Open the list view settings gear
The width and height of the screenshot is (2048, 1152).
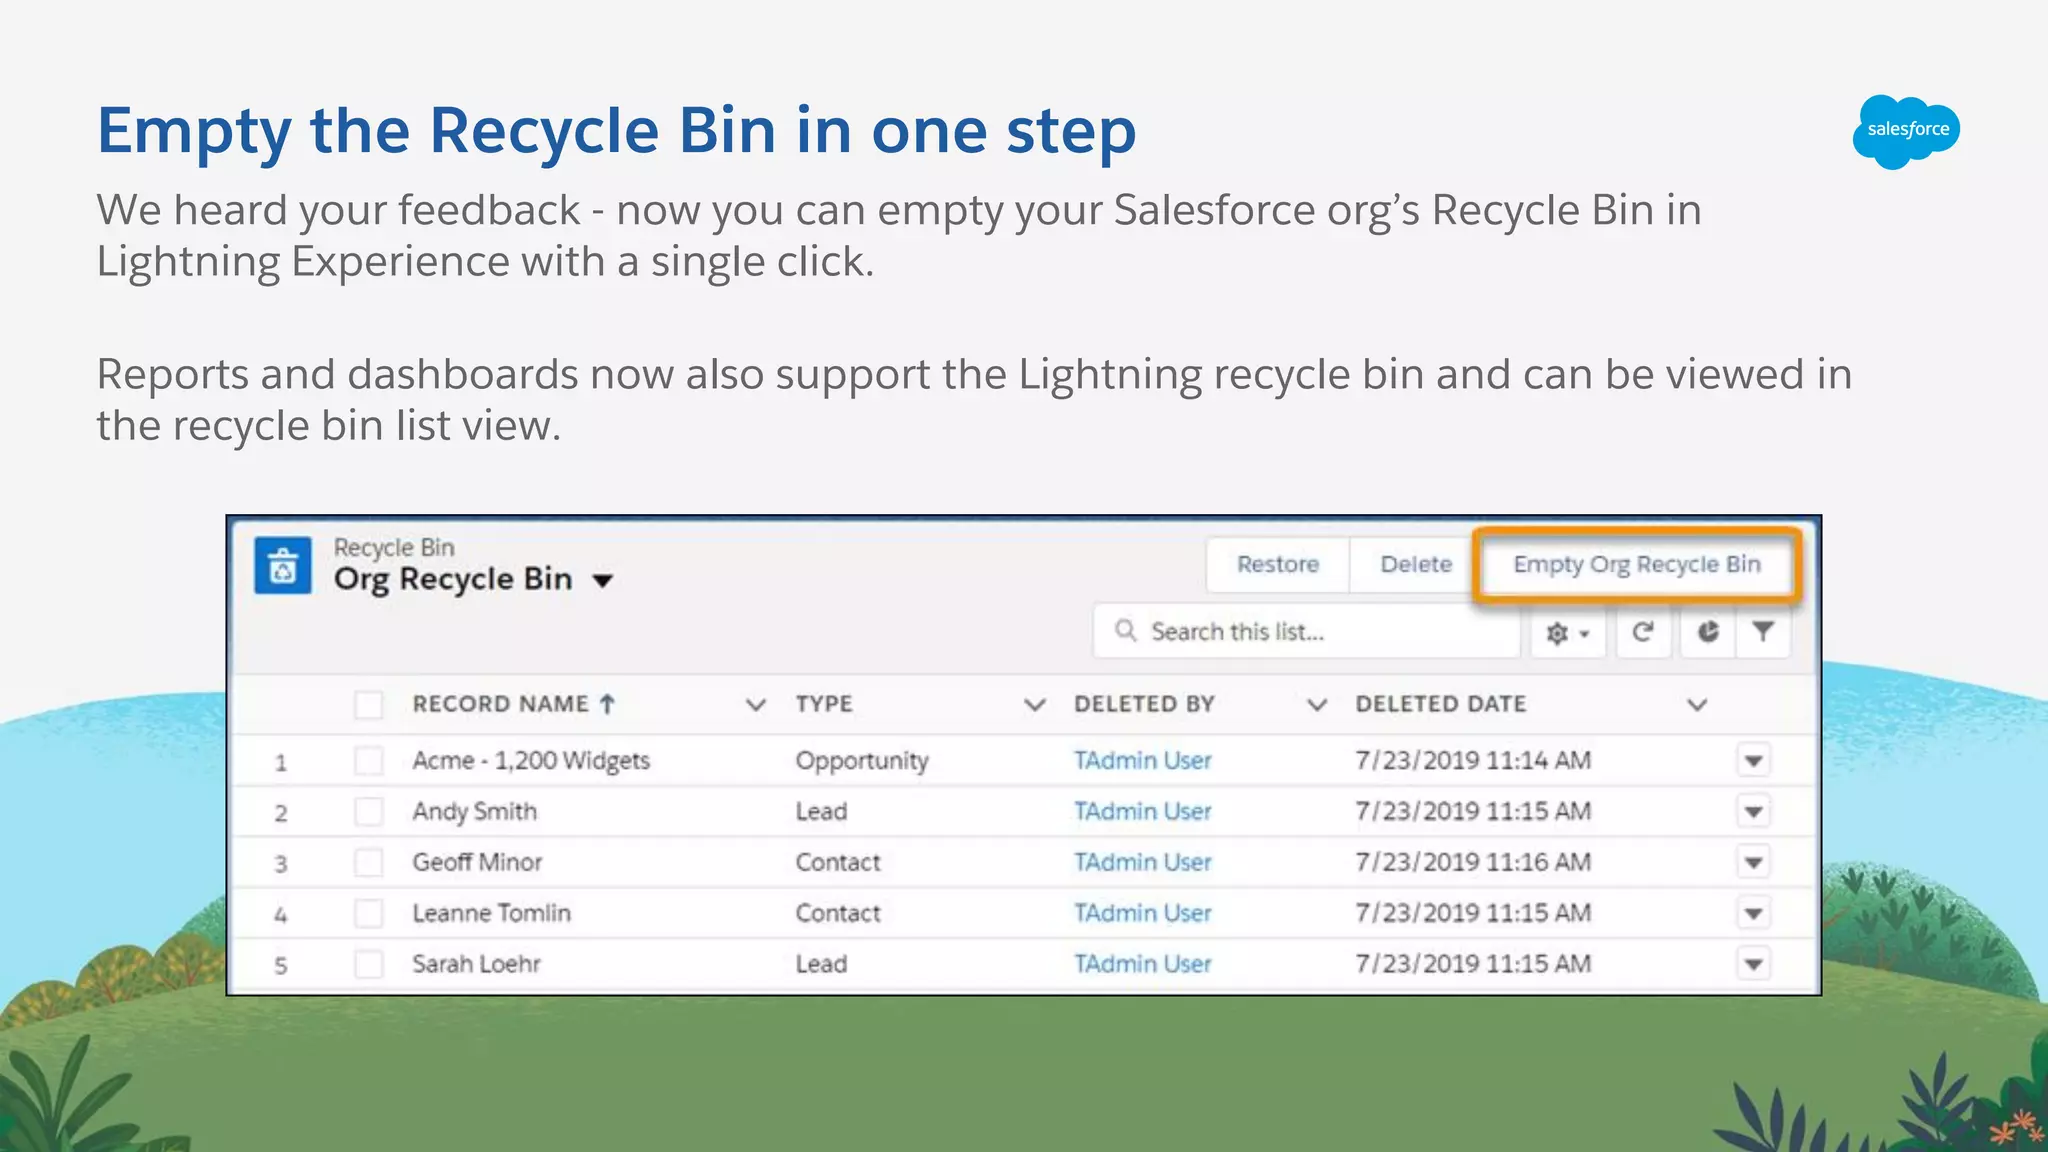(x=1568, y=632)
